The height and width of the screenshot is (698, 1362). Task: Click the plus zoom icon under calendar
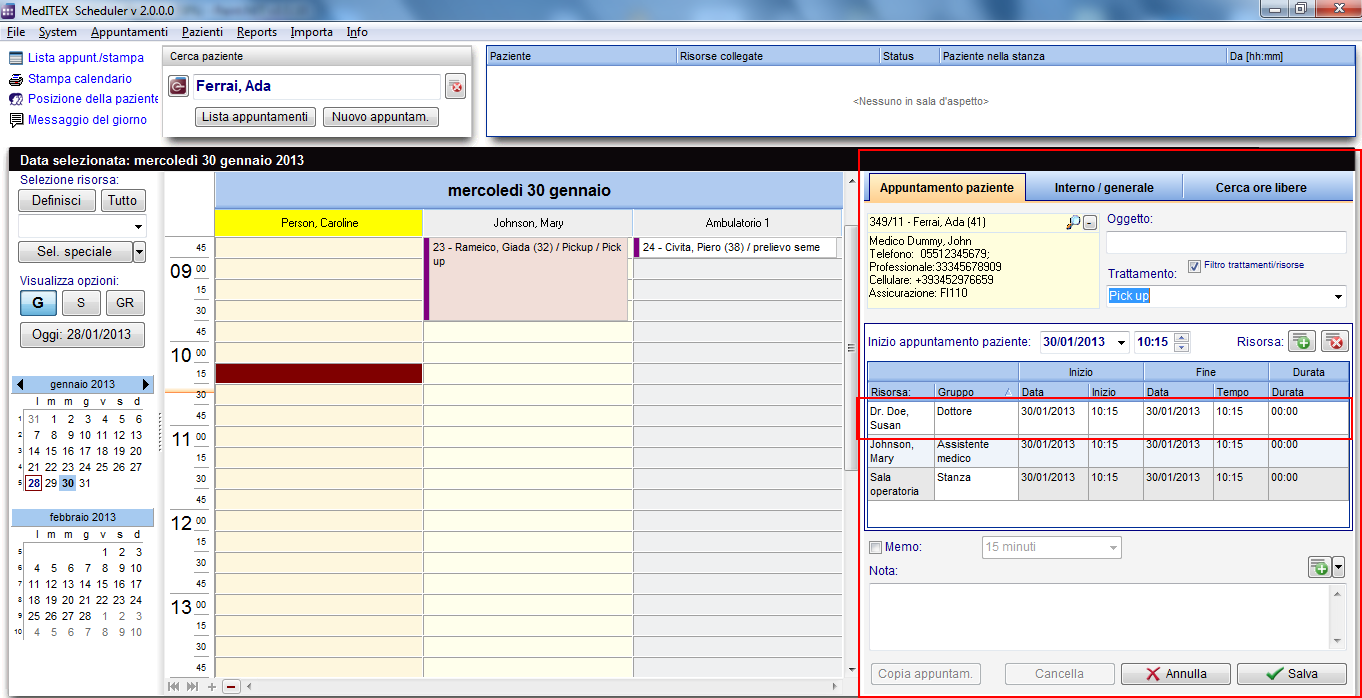[x=212, y=687]
